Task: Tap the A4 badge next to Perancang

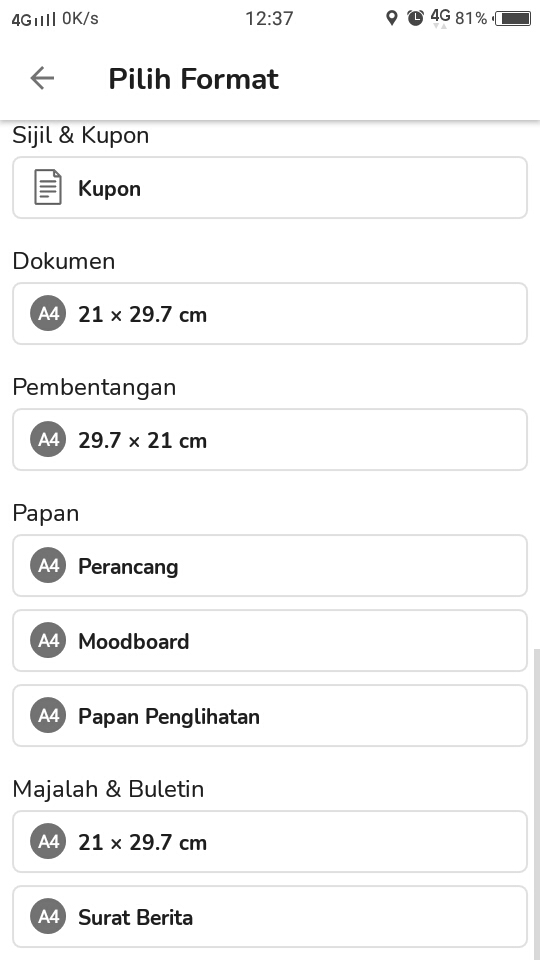Action: coord(48,565)
